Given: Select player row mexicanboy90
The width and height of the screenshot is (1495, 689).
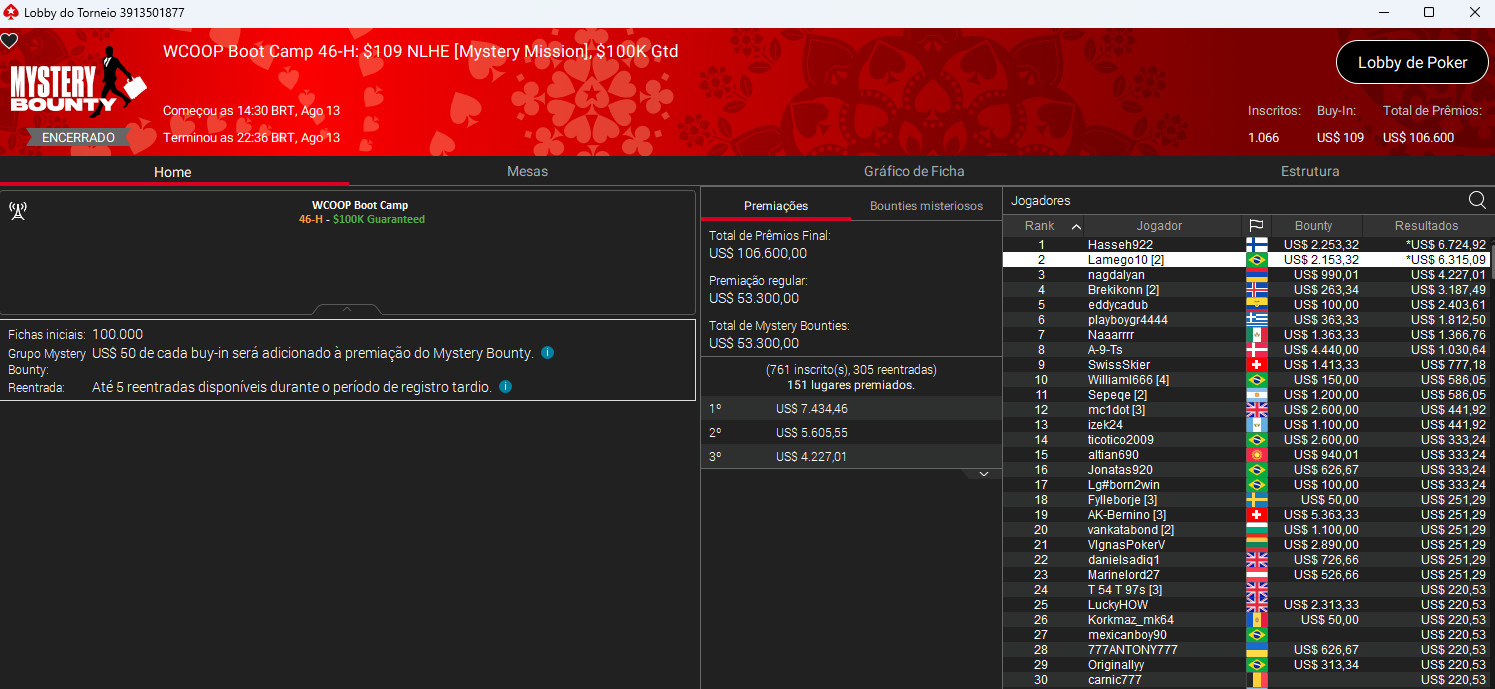Looking at the screenshot, I should coord(1246,635).
